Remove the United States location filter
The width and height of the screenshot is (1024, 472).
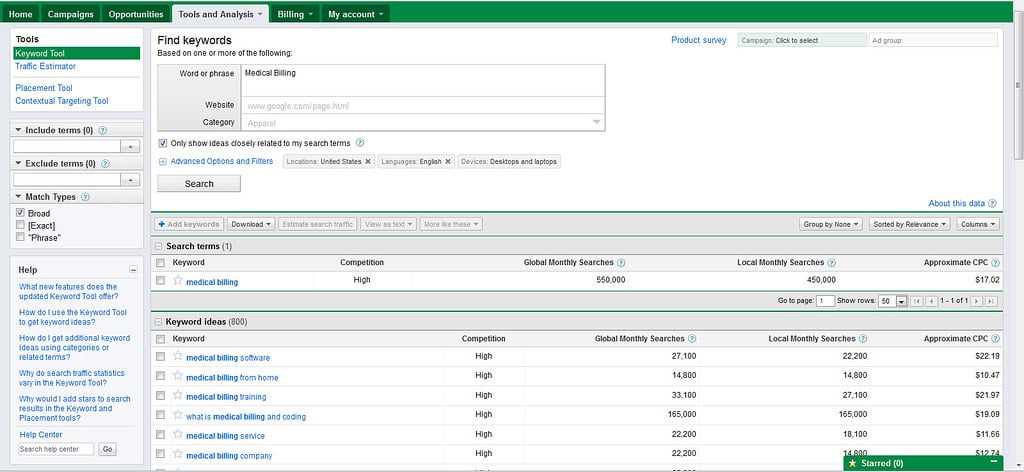368,161
